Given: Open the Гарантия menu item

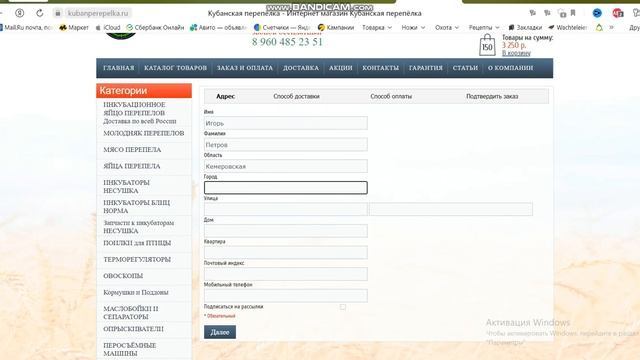Looking at the screenshot, I should pyautogui.click(x=426, y=68).
